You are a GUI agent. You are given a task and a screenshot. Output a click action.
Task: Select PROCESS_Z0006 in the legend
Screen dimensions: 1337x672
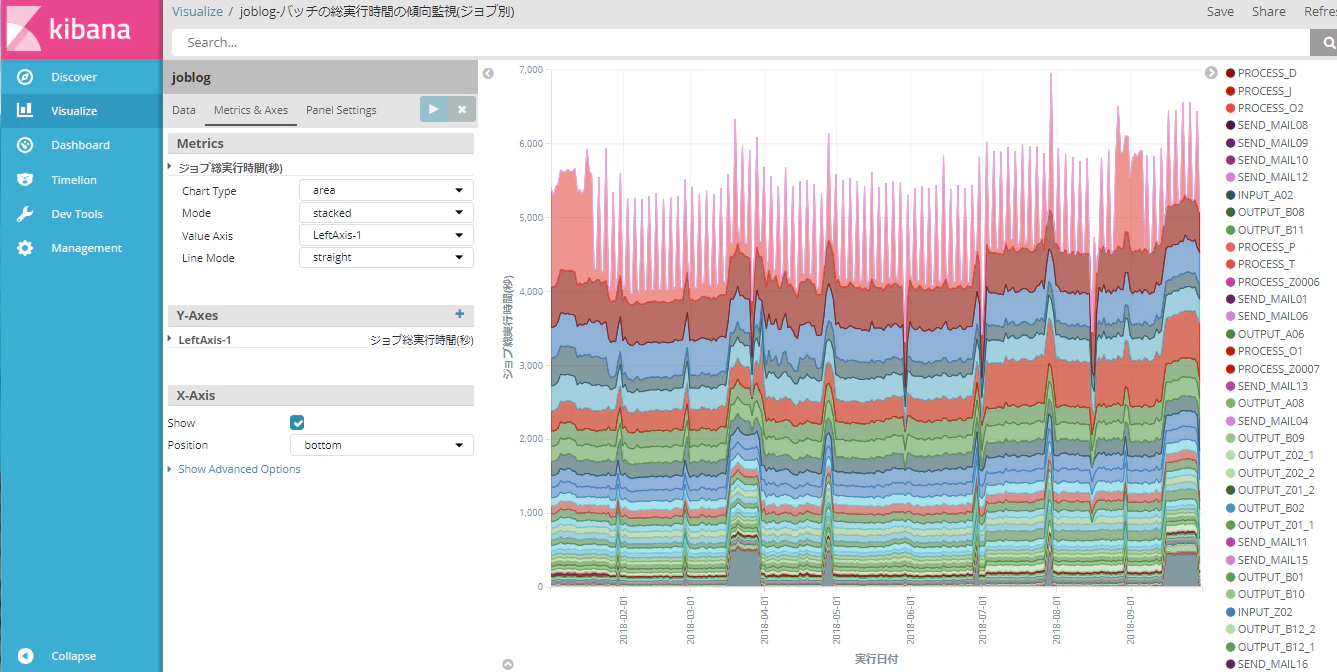1278,282
